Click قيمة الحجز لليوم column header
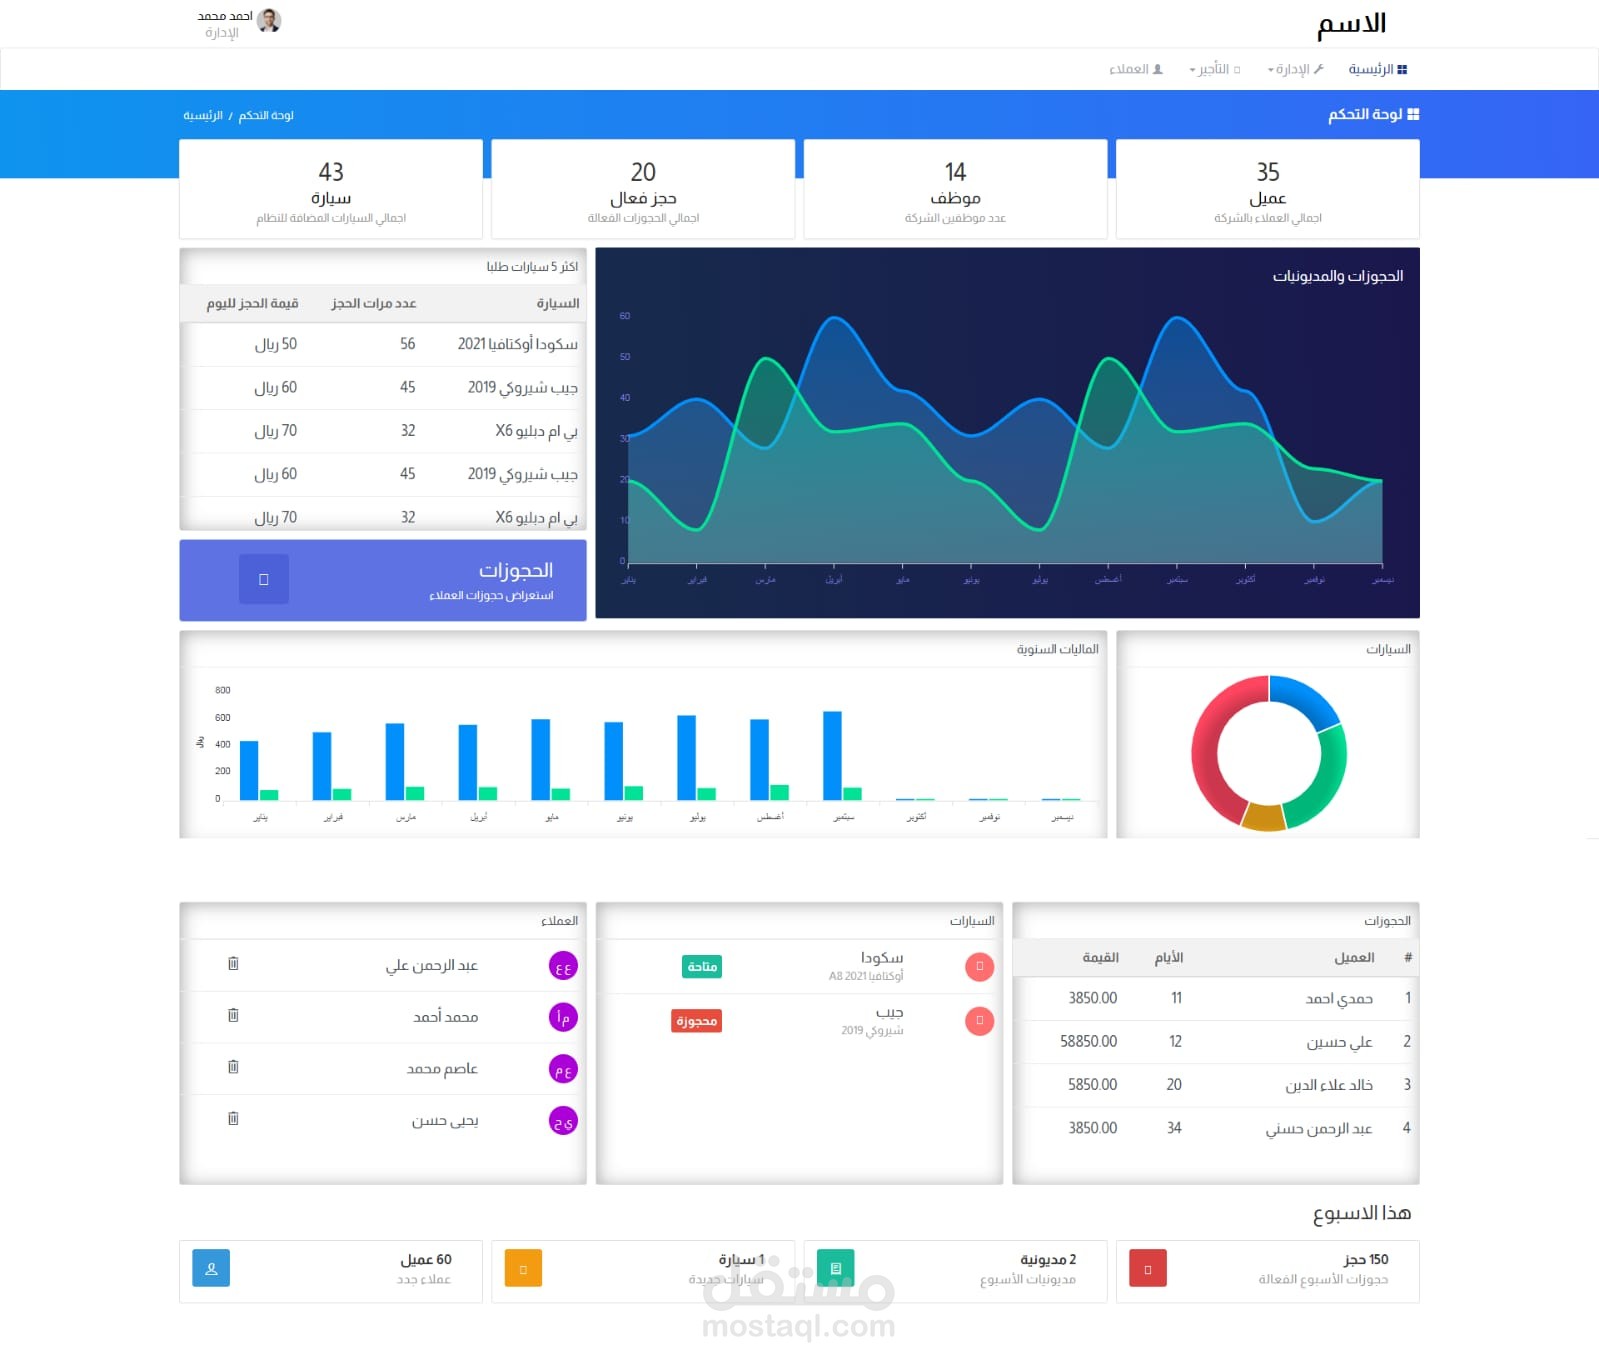This screenshot has height=1370, width=1599. [x=252, y=303]
